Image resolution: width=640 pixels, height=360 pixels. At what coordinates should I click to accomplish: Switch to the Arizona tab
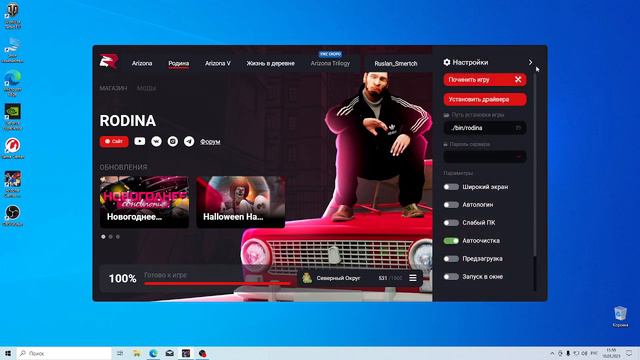(142, 63)
